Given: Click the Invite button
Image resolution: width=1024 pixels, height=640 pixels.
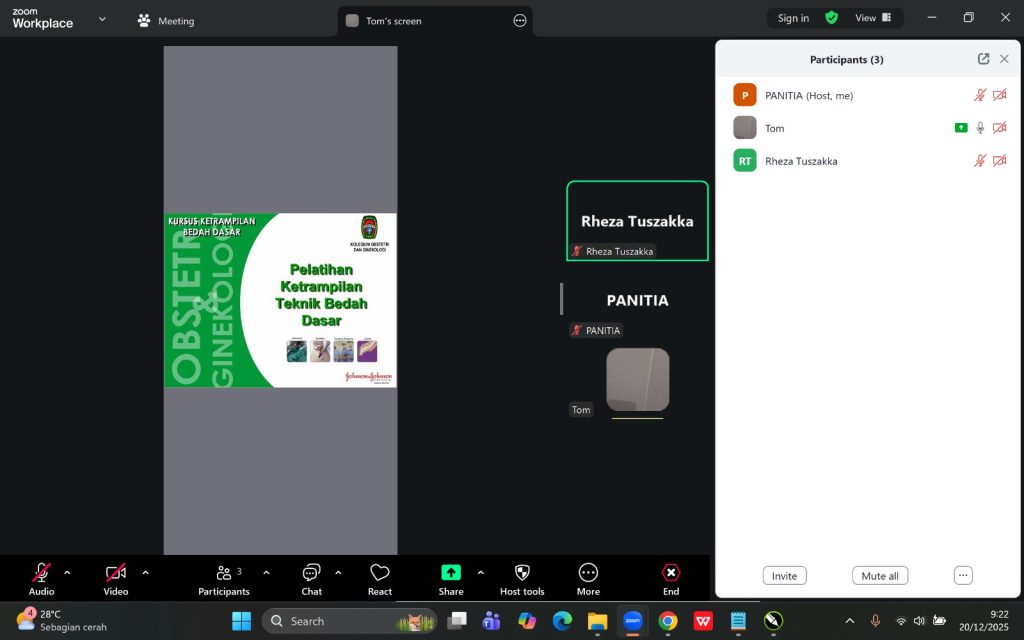Looking at the screenshot, I should click(784, 576).
